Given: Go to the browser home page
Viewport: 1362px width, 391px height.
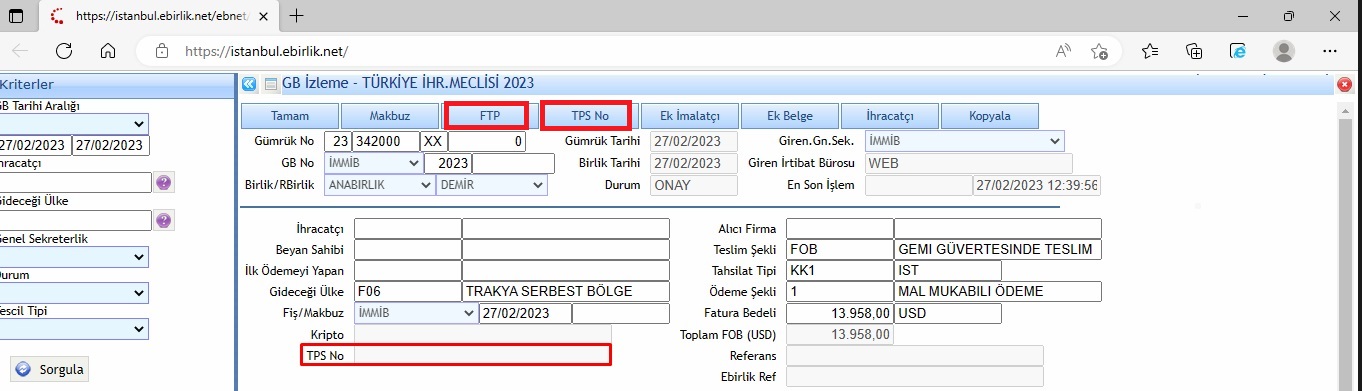Looking at the screenshot, I should coord(109,51).
